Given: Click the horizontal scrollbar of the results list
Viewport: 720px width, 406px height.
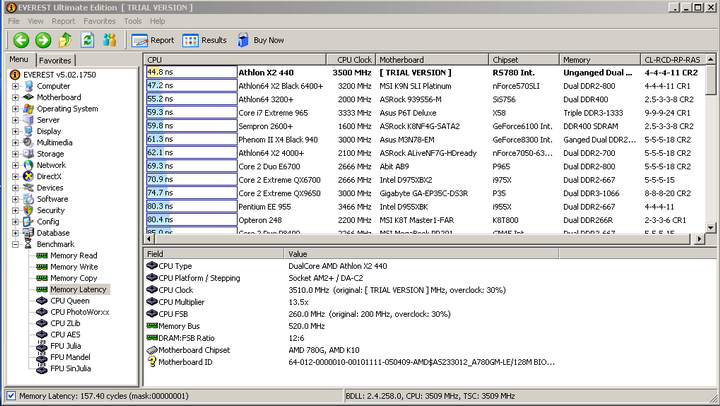Looking at the screenshot, I should coord(420,239).
